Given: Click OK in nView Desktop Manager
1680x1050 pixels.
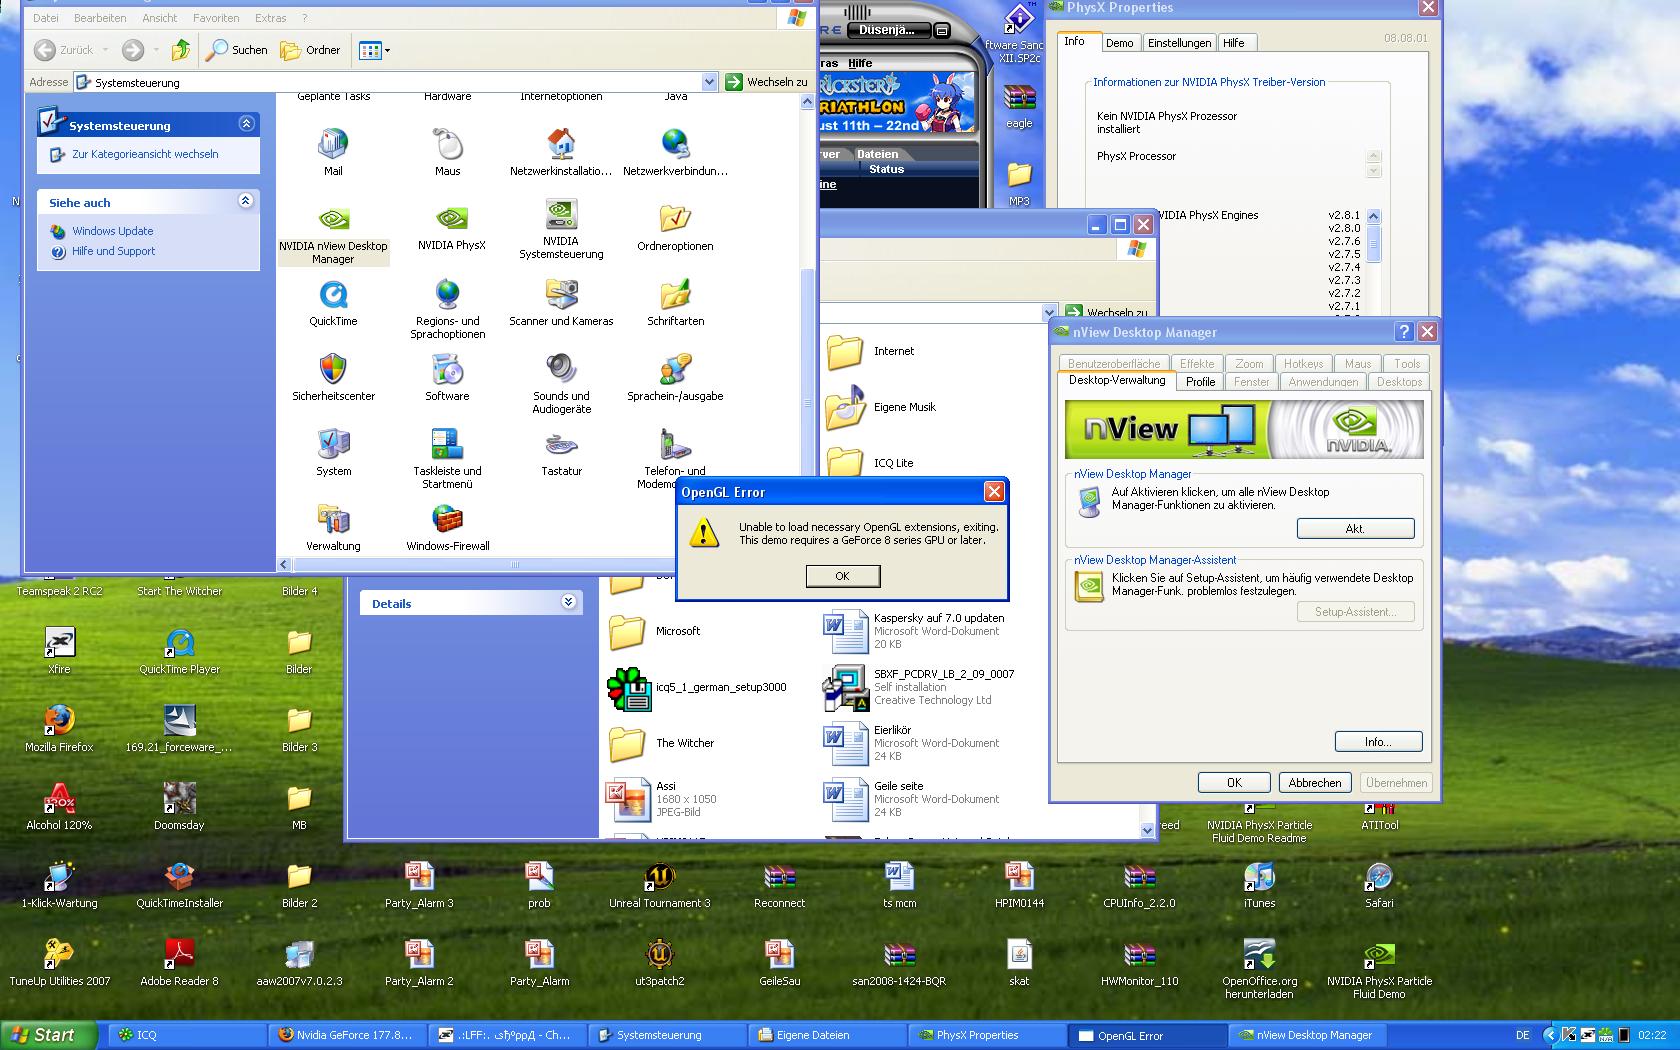Looking at the screenshot, I should click(x=1234, y=783).
